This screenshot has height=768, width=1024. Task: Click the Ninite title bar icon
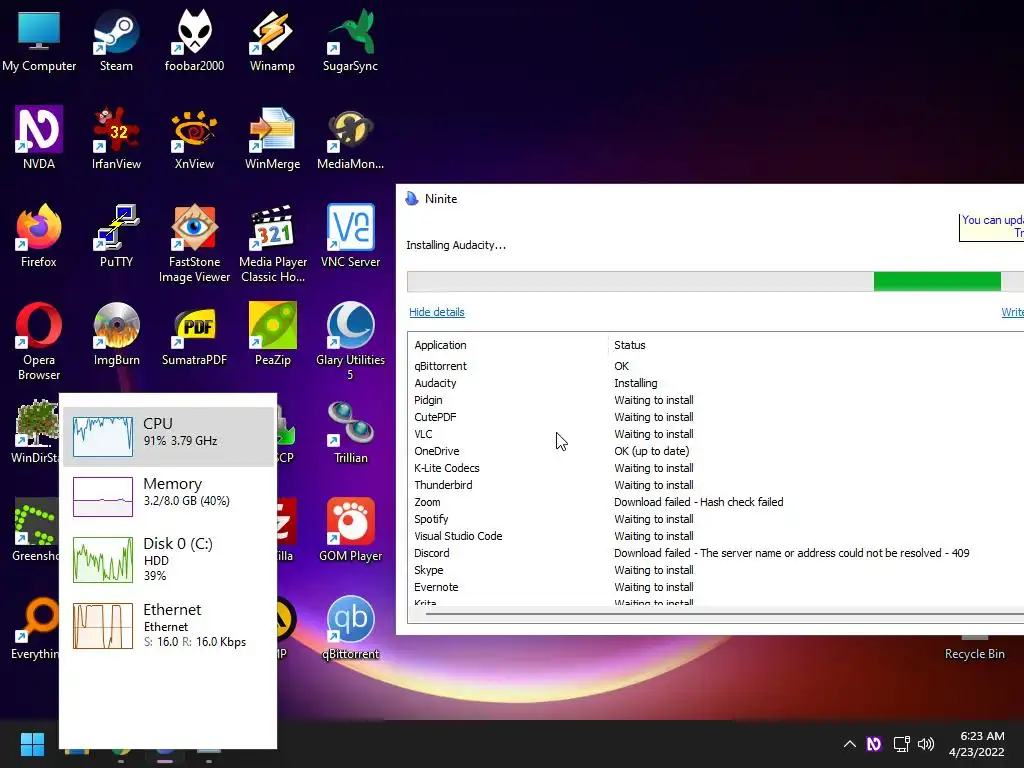[412, 199]
